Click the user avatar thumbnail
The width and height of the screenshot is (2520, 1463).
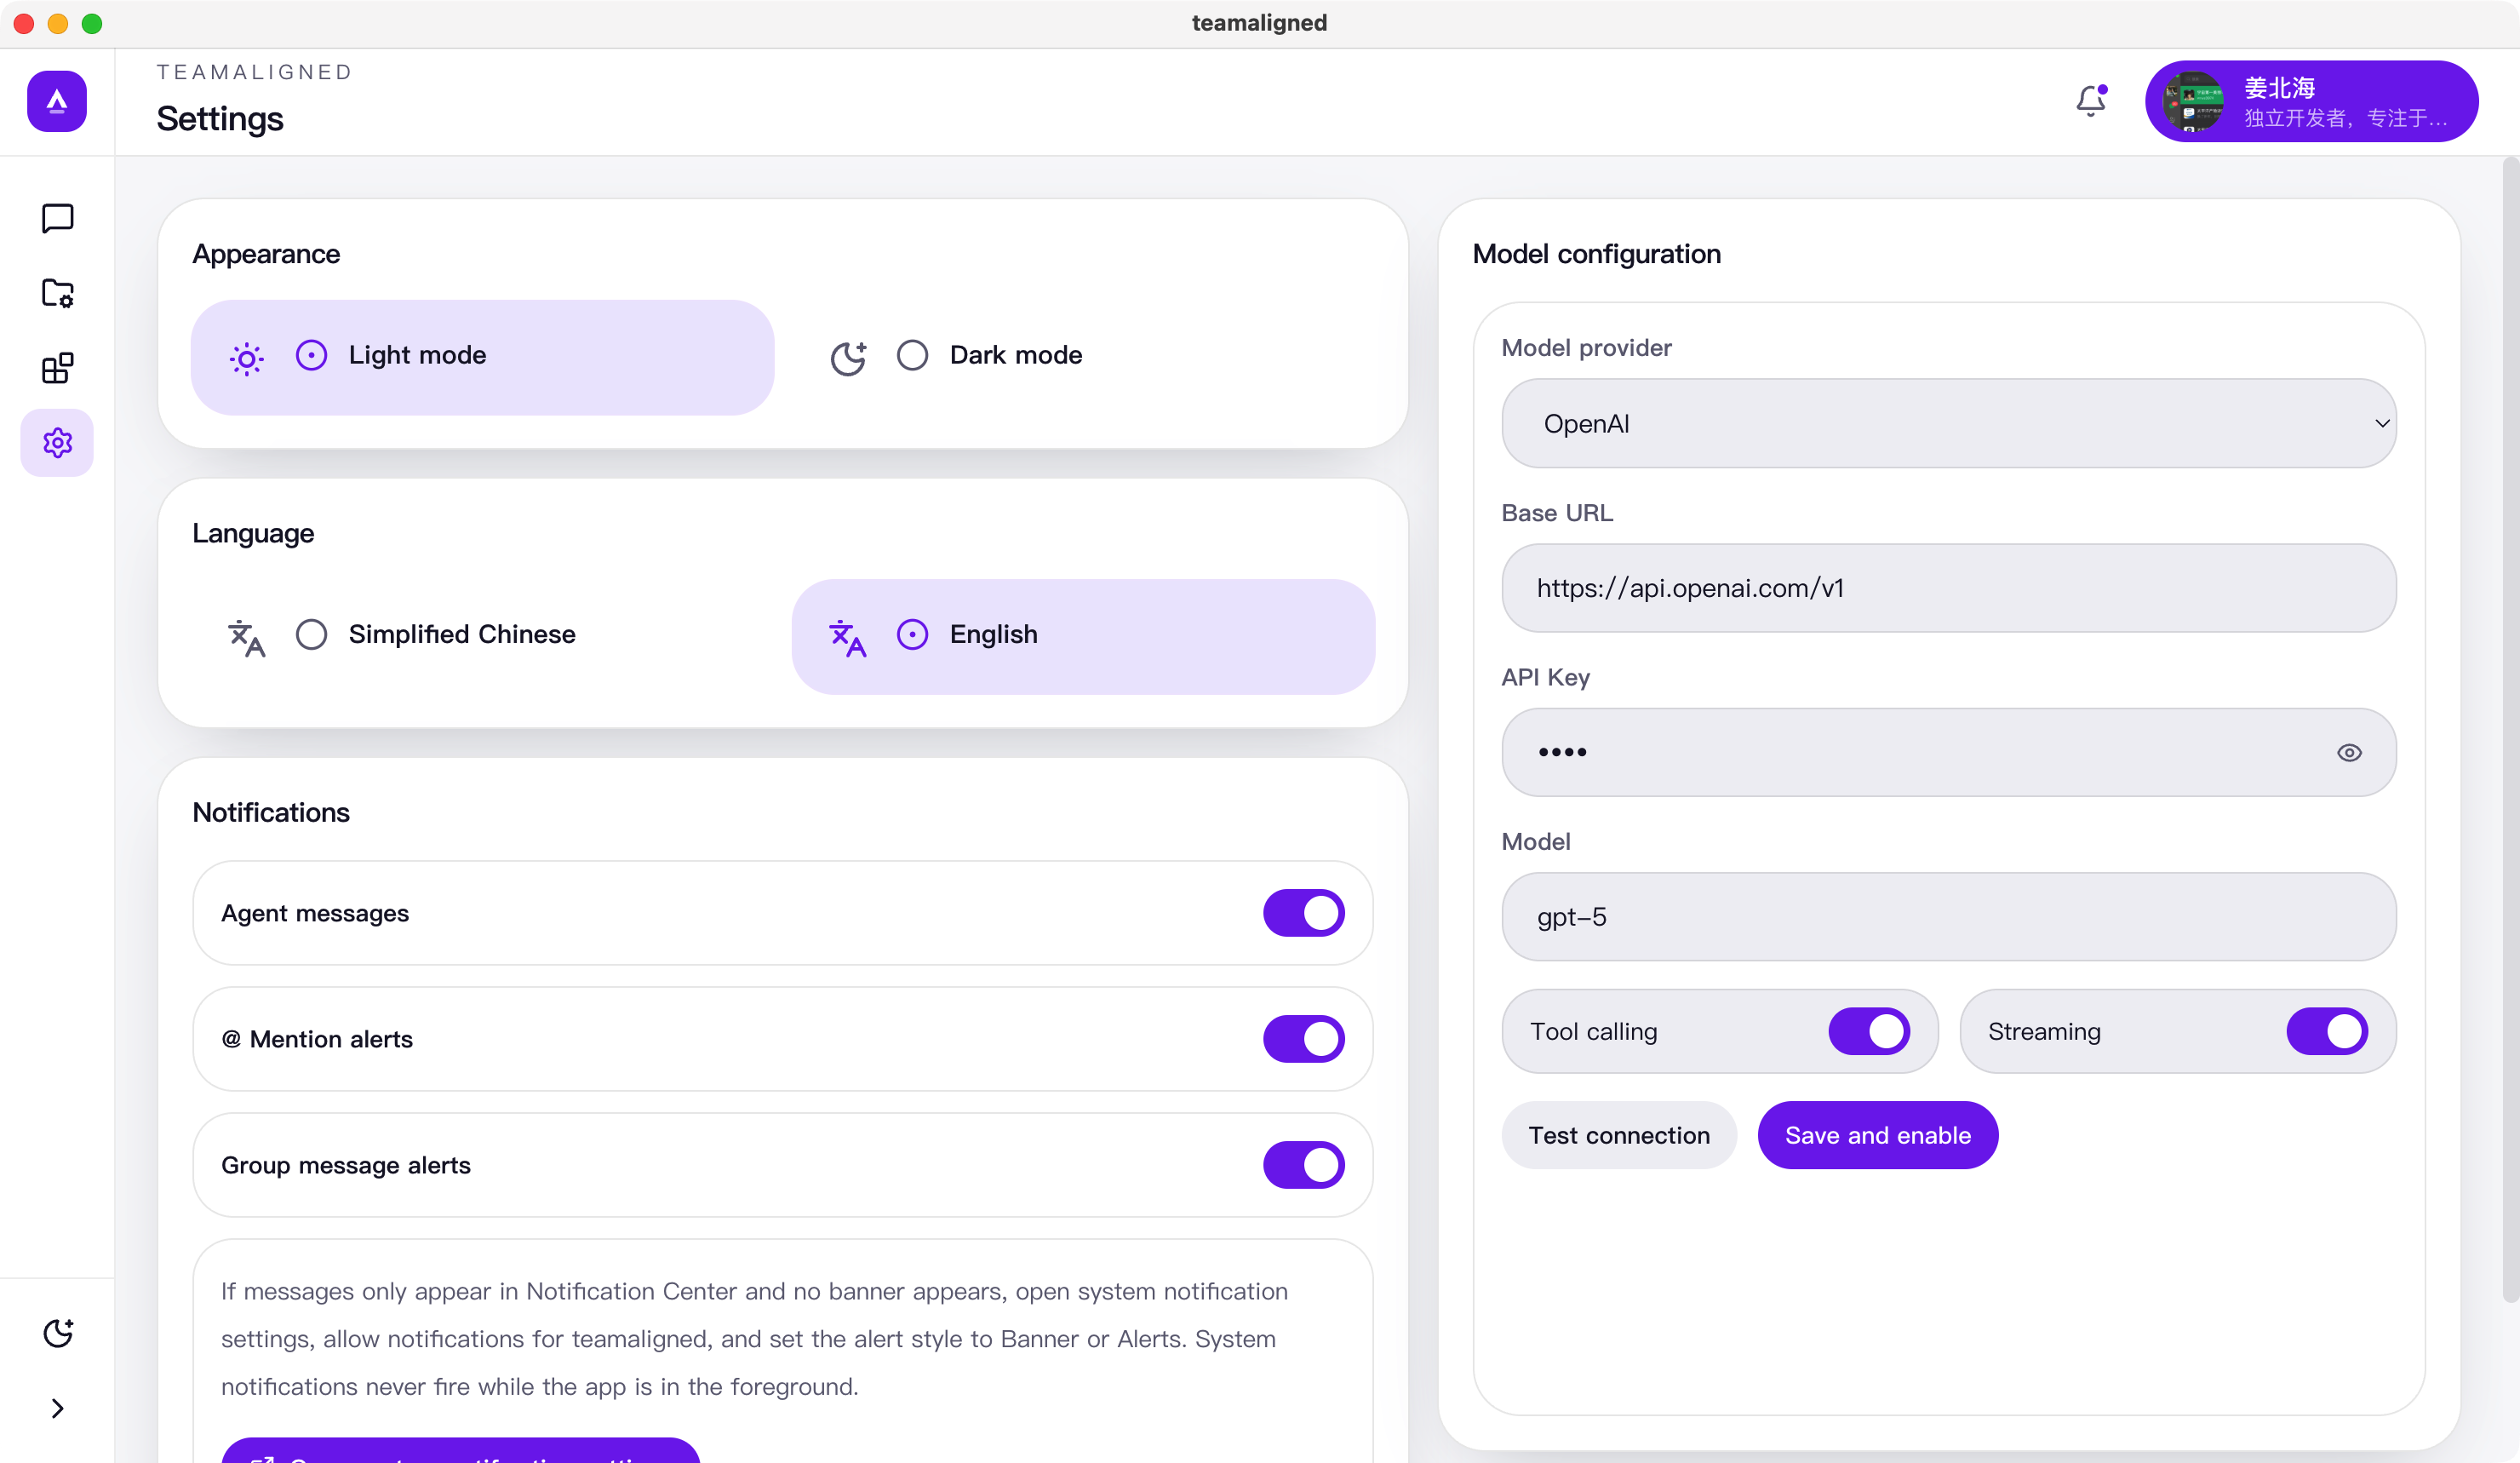(x=2192, y=101)
